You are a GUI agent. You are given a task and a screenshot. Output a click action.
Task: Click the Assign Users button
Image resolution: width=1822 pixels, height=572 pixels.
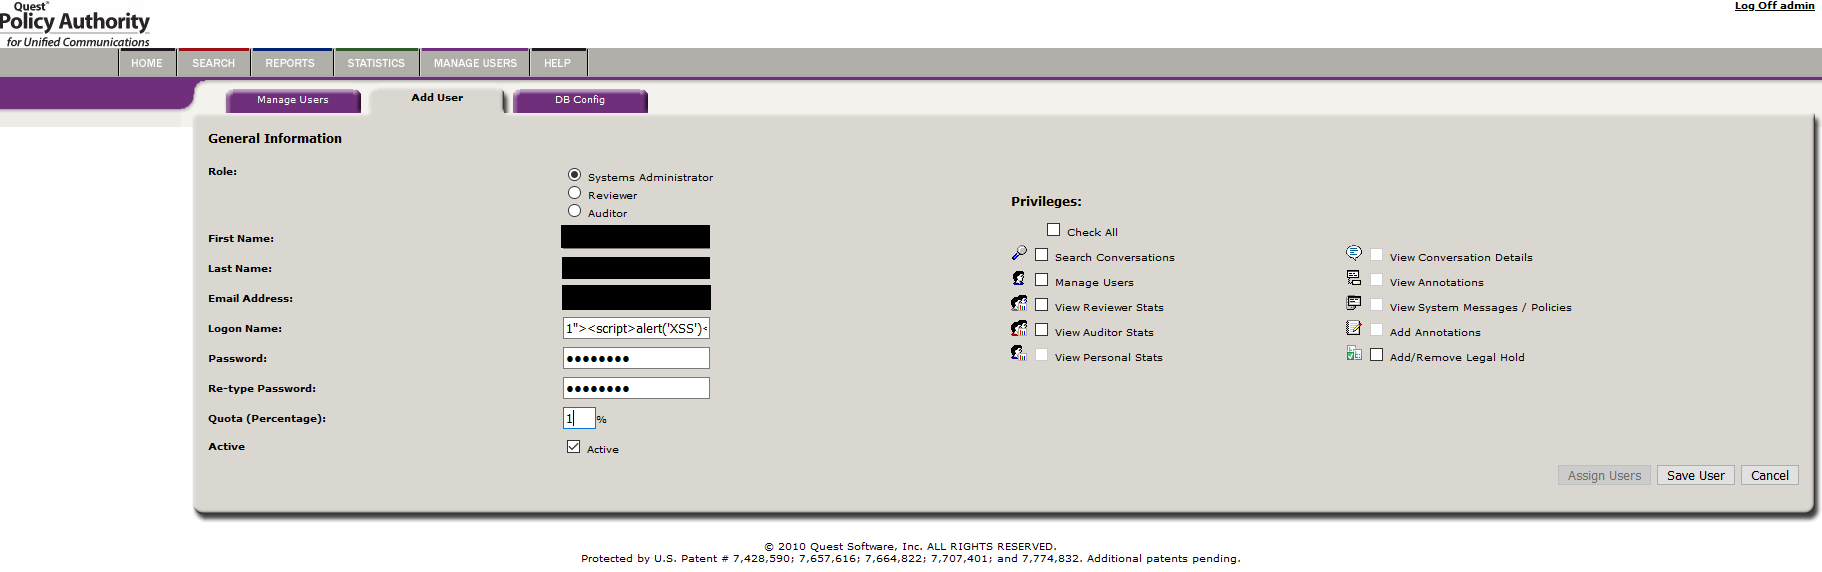tap(1604, 476)
